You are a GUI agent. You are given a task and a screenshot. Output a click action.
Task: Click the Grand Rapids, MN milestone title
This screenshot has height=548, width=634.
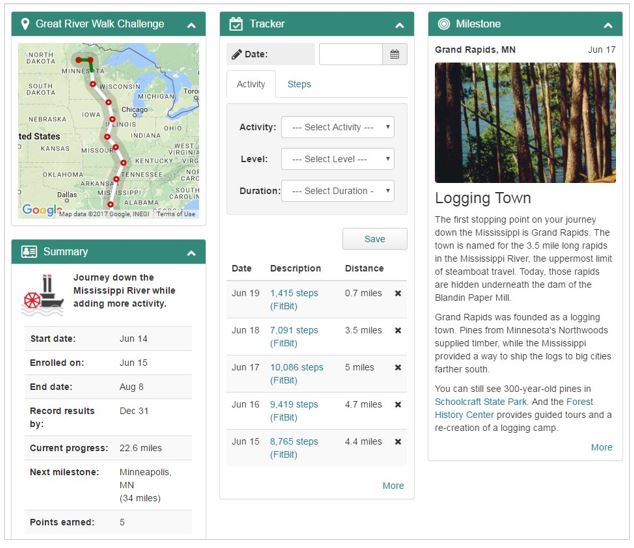pos(475,50)
